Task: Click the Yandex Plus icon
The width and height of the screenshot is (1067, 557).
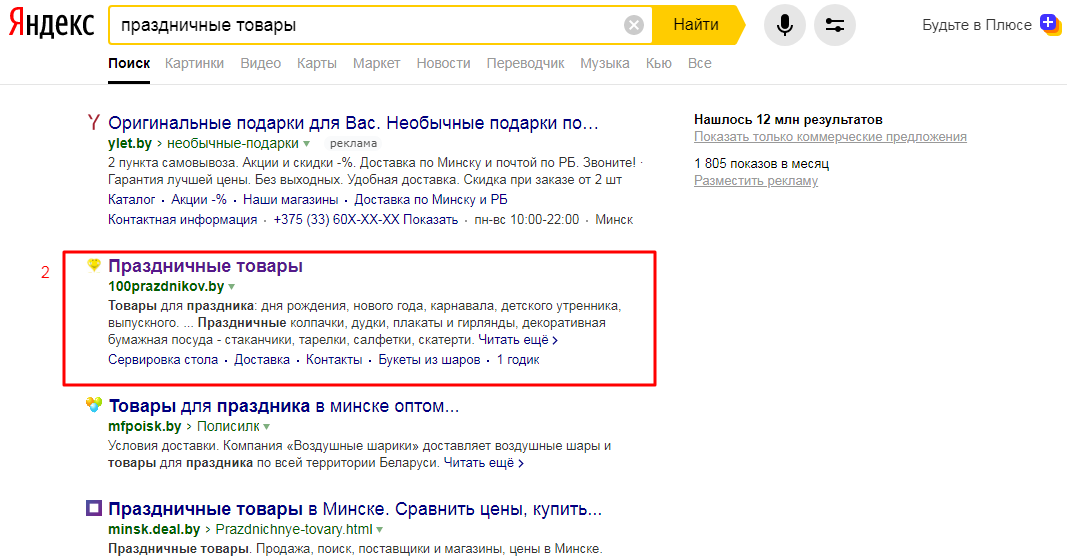Action: point(1051,24)
